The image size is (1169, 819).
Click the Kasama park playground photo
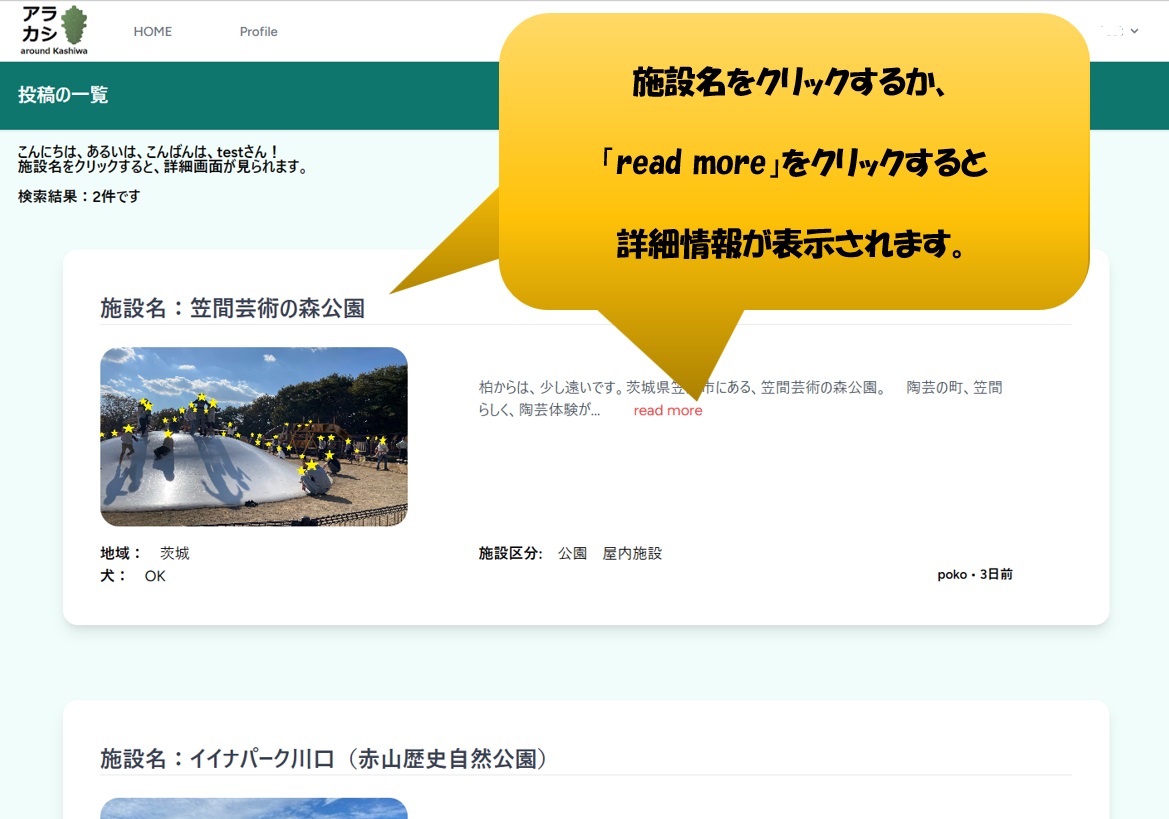[x=254, y=436]
